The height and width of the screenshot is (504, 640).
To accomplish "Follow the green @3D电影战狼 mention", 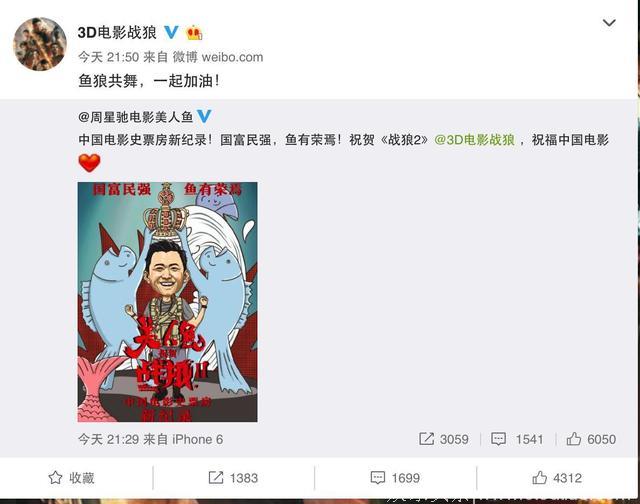I will [474, 140].
